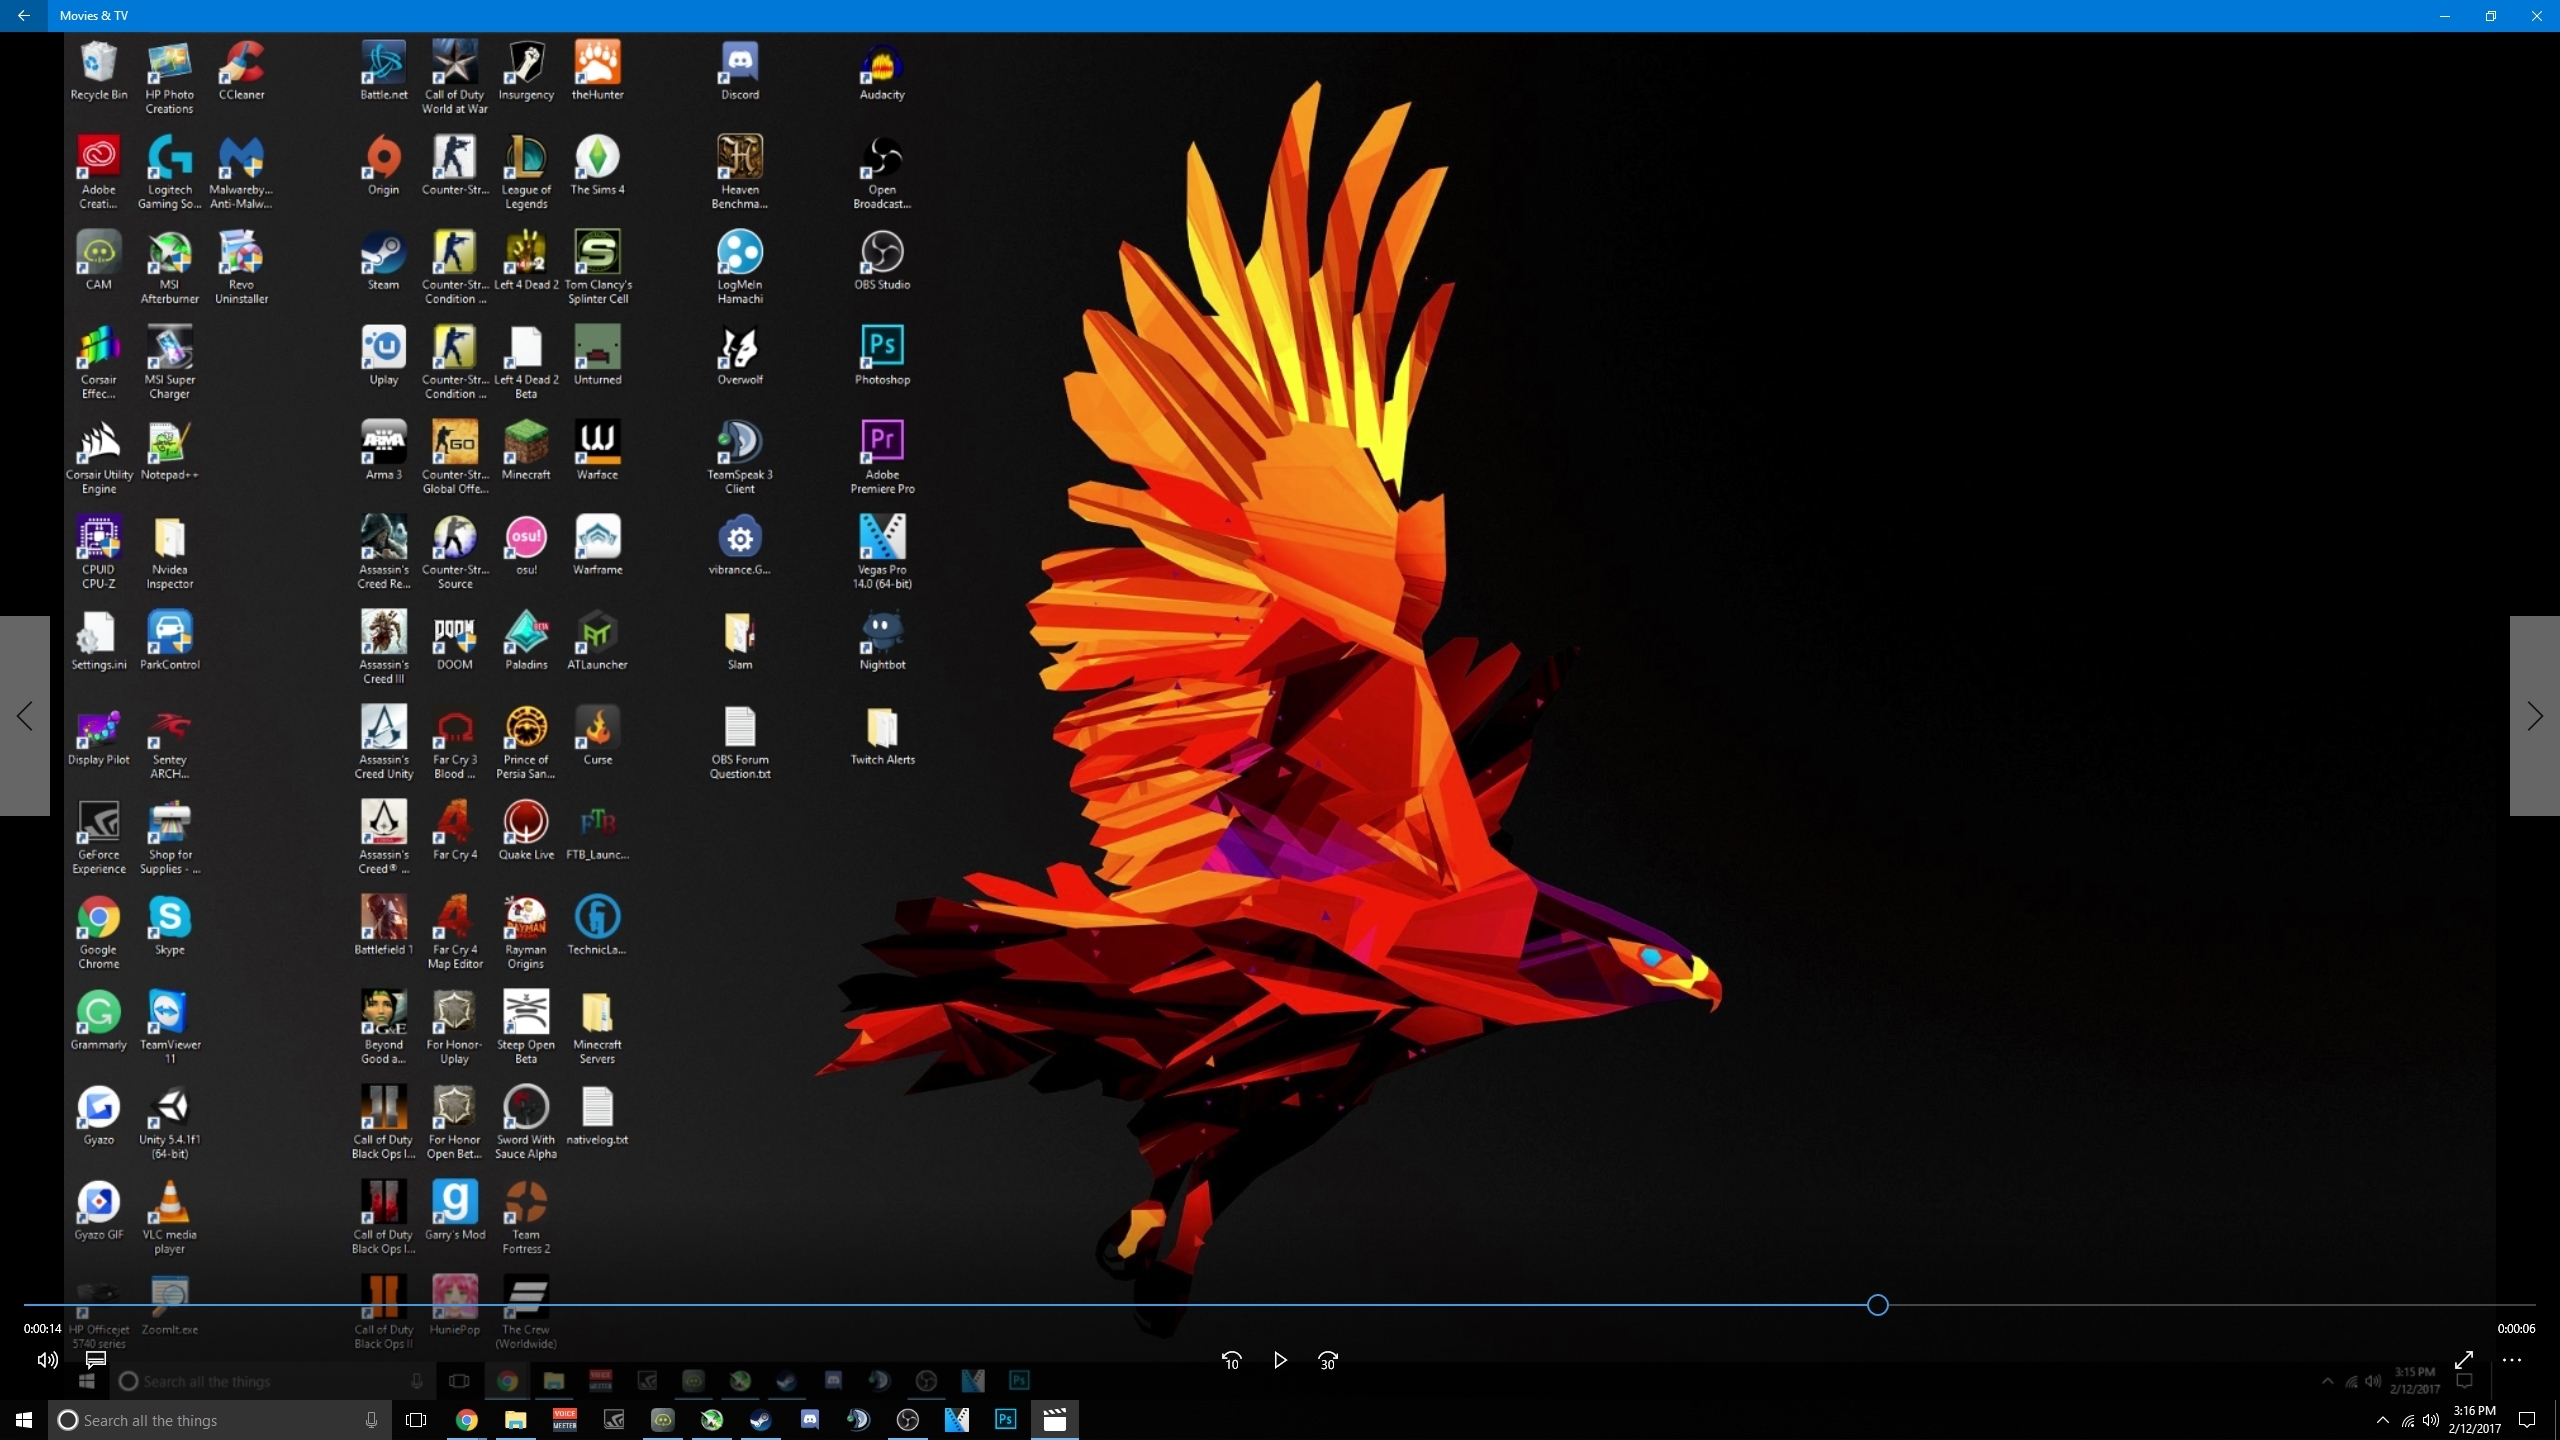Go to previous video with left chevron

click(25, 716)
